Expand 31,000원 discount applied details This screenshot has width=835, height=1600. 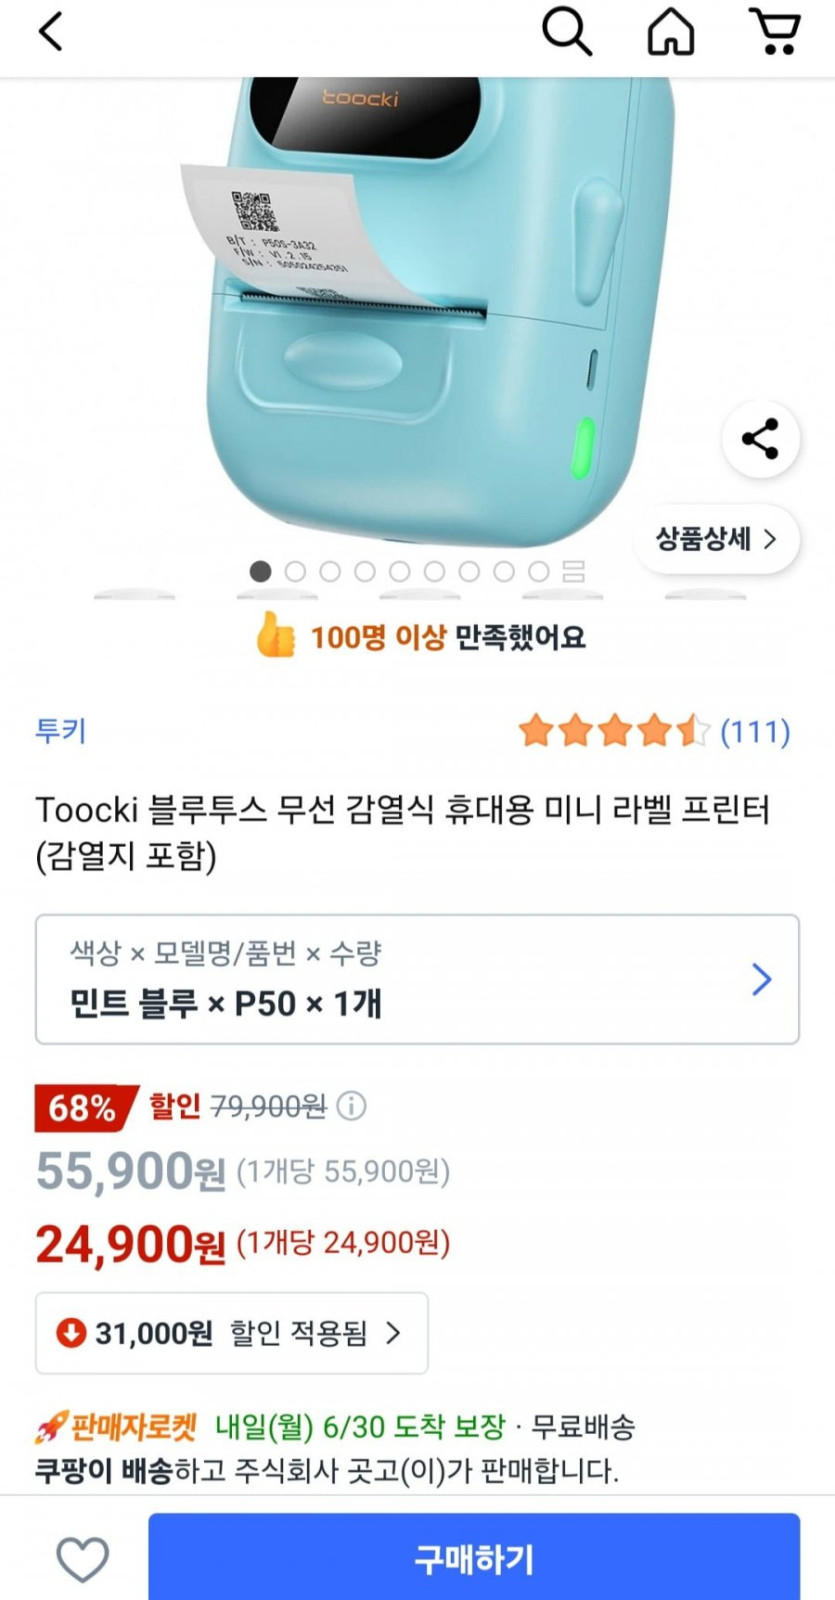pos(232,1333)
